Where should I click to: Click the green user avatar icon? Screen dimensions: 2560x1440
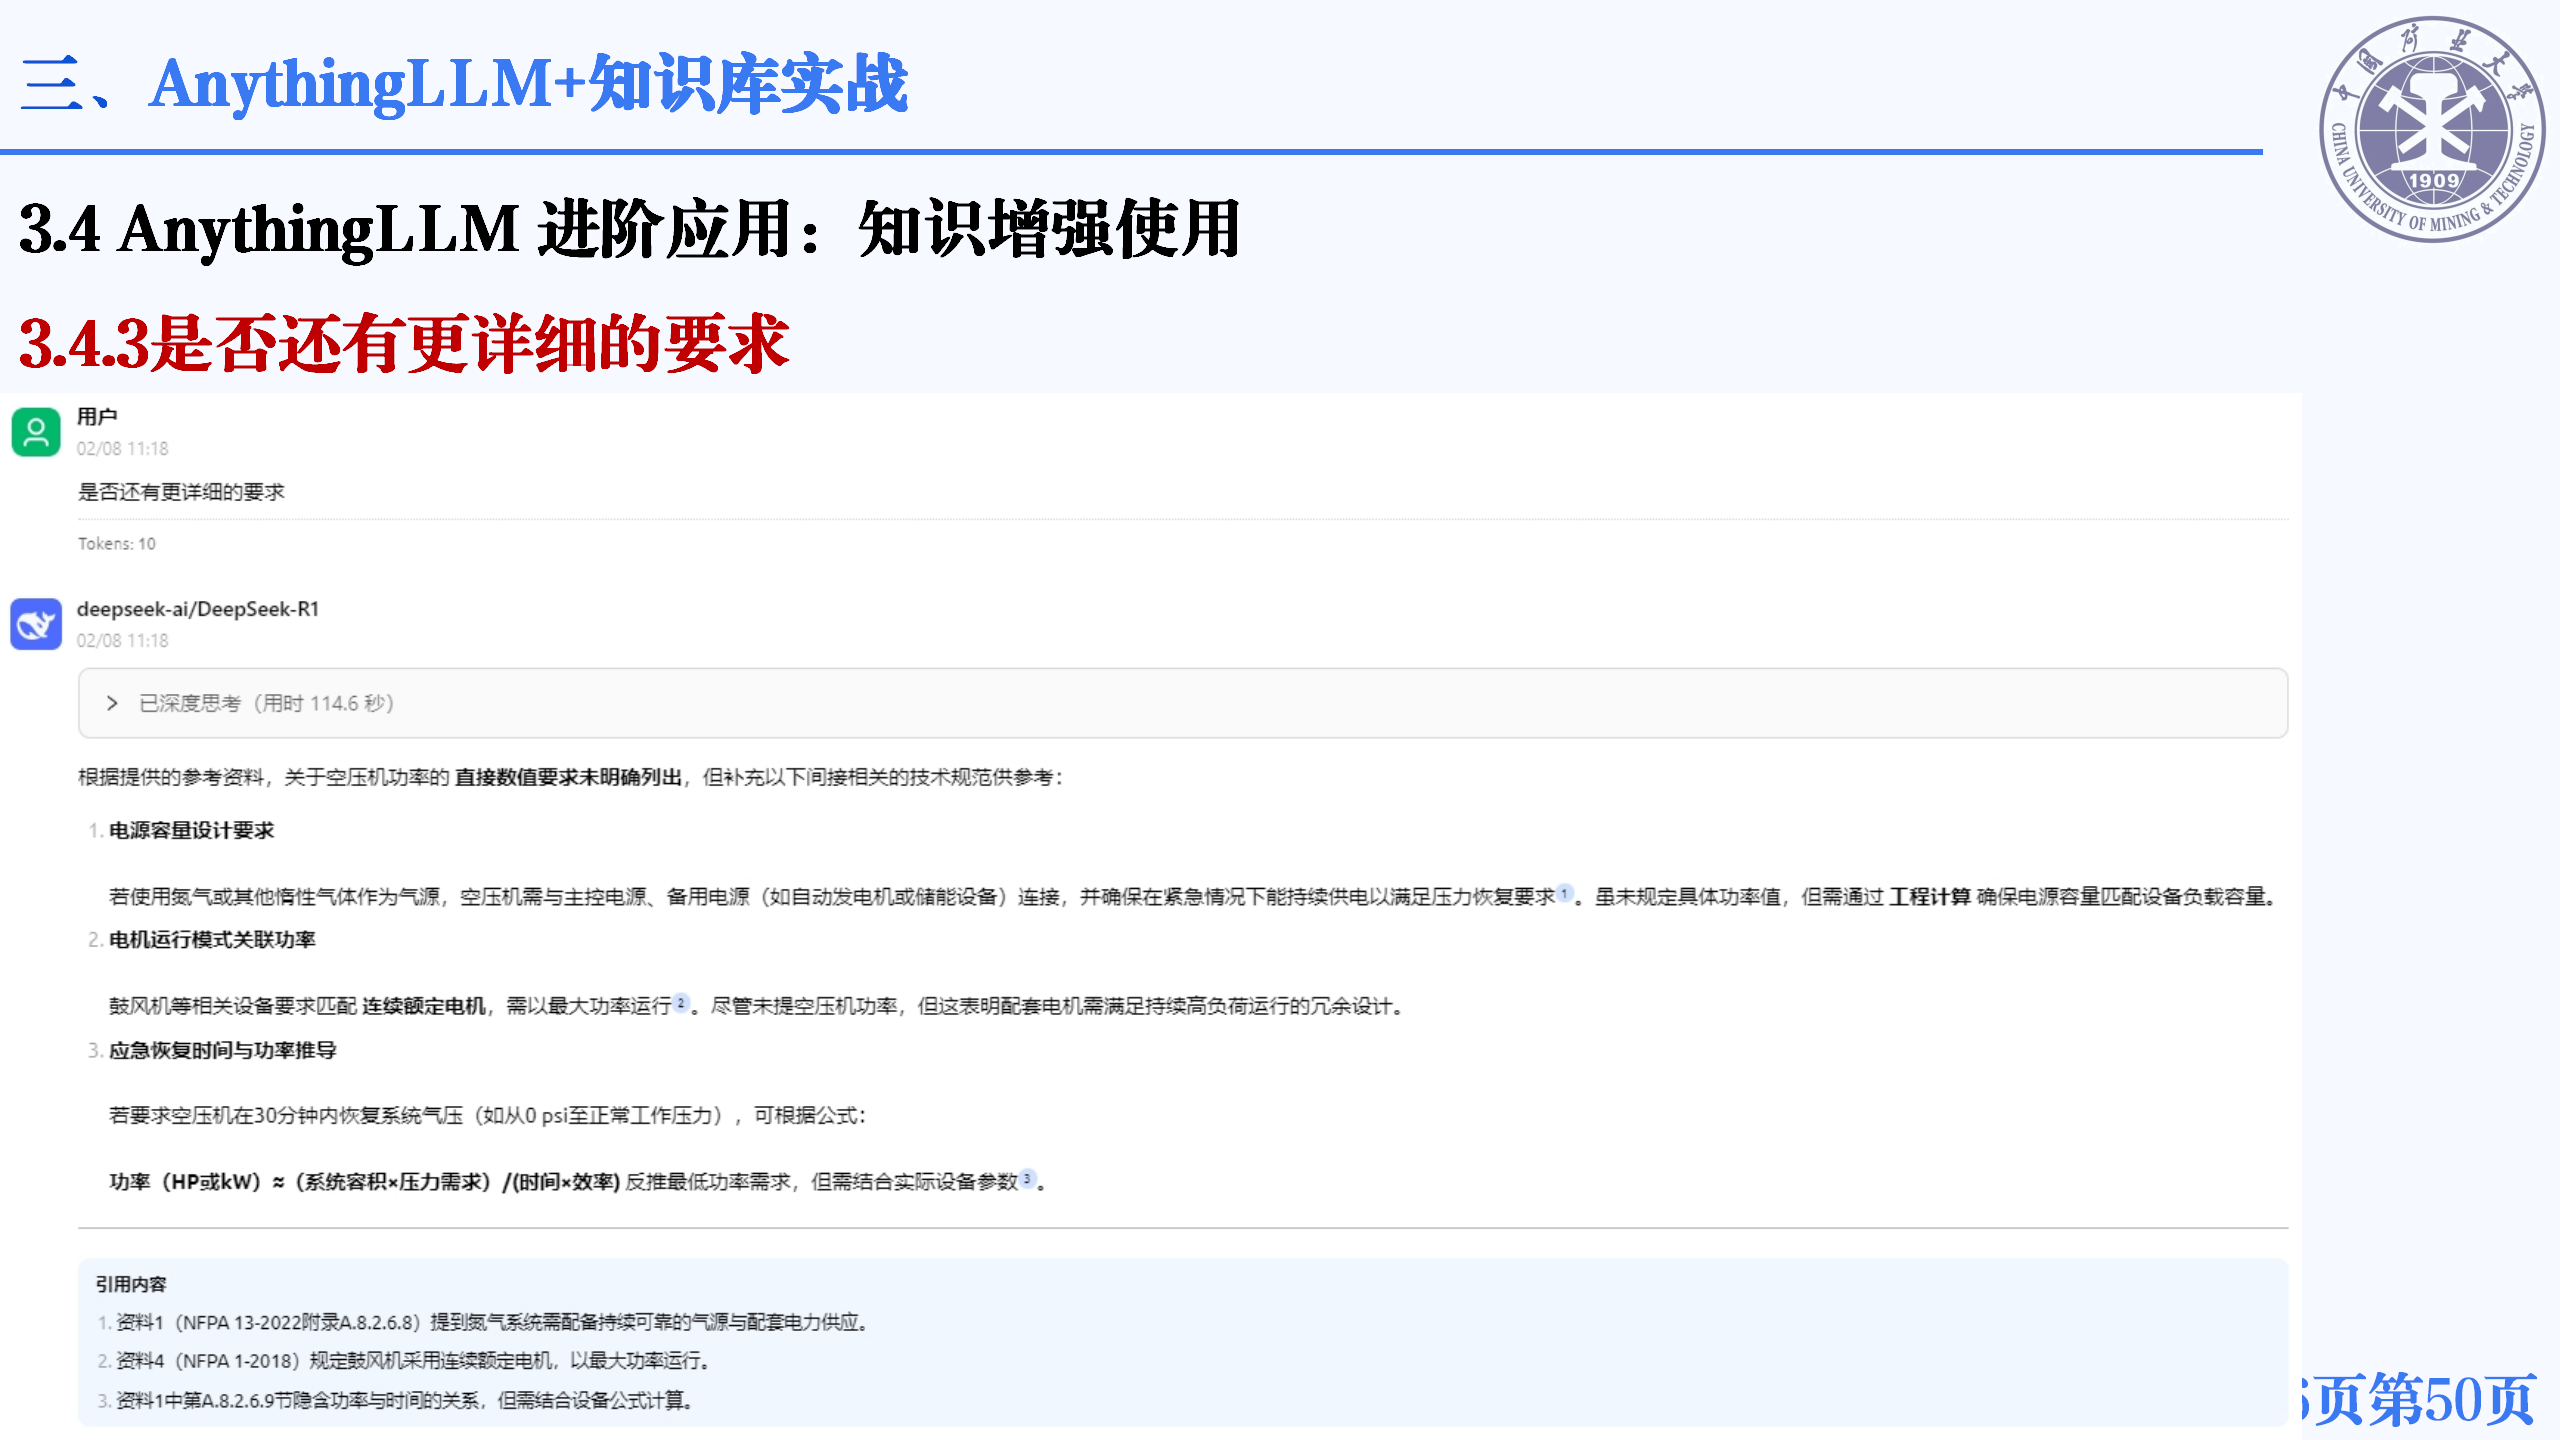tap(36, 432)
